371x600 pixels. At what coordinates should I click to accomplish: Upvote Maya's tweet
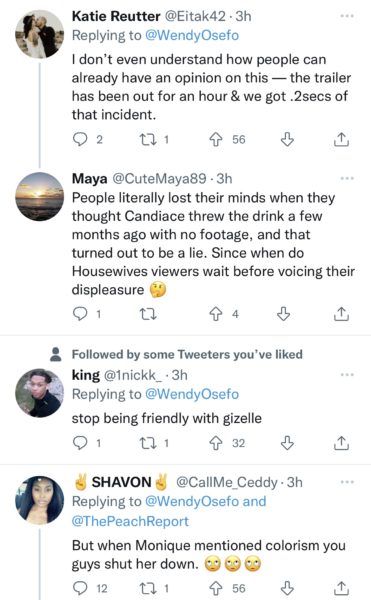click(x=216, y=314)
